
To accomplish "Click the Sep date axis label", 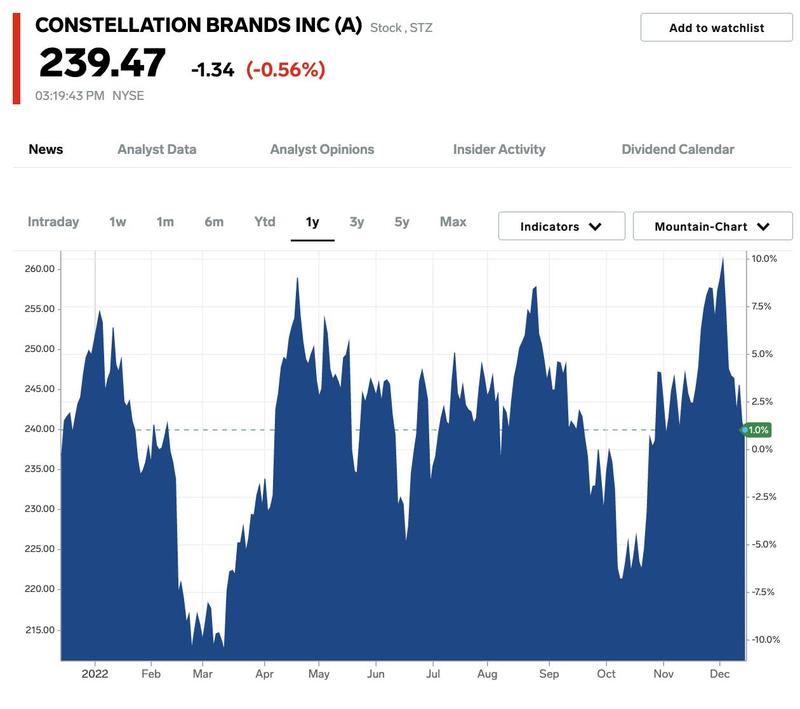I will [x=549, y=674].
